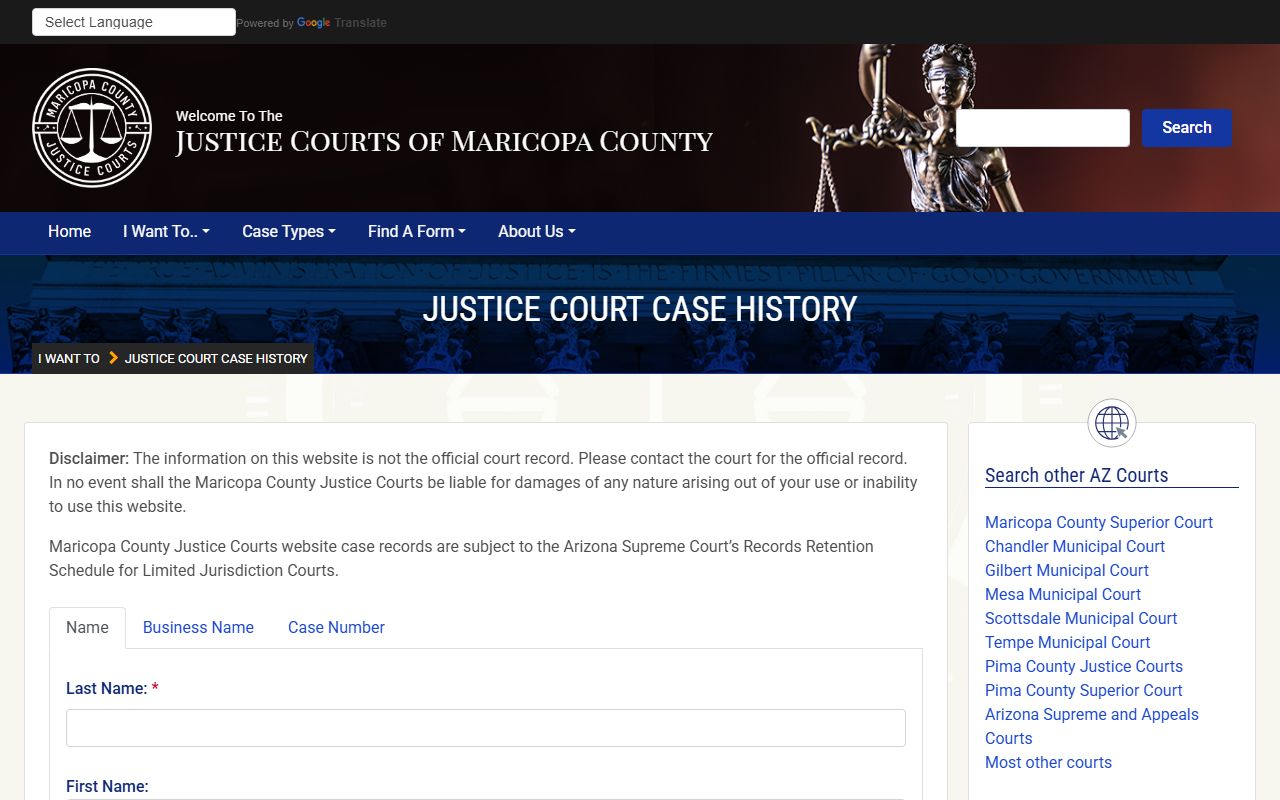Open Pima County Superior Court link
This screenshot has height=800, width=1280.
tap(1084, 690)
